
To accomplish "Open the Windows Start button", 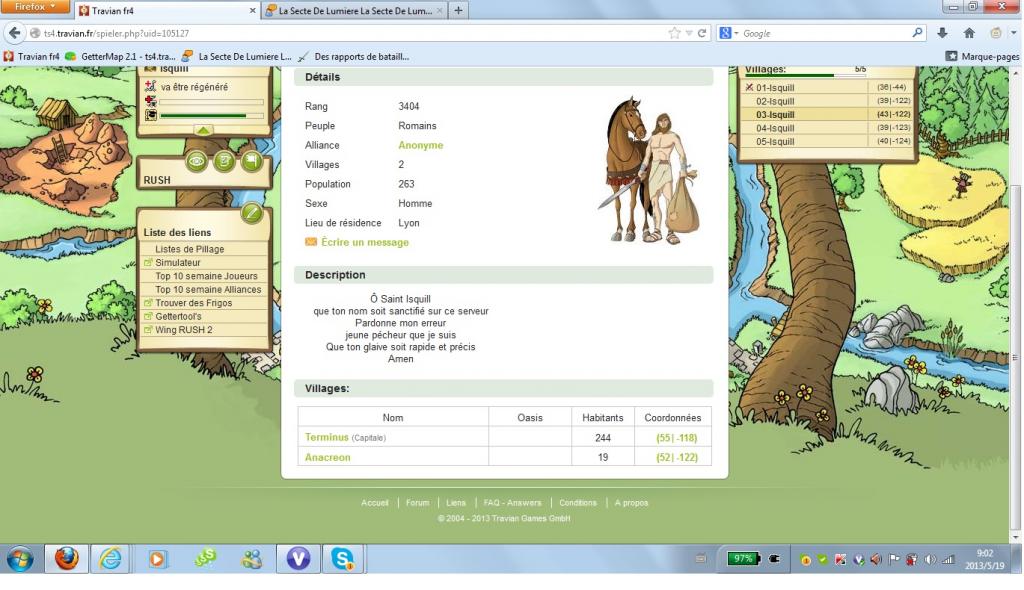I will click(x=20, y=559).
